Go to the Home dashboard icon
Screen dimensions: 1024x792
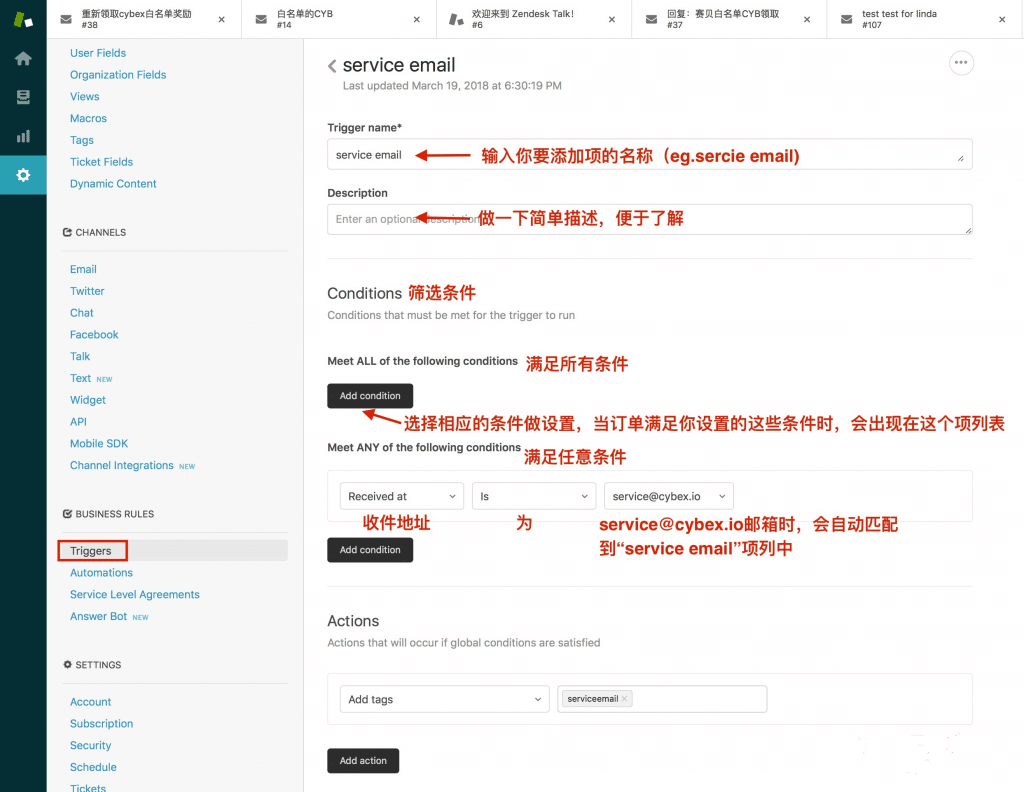23,59
